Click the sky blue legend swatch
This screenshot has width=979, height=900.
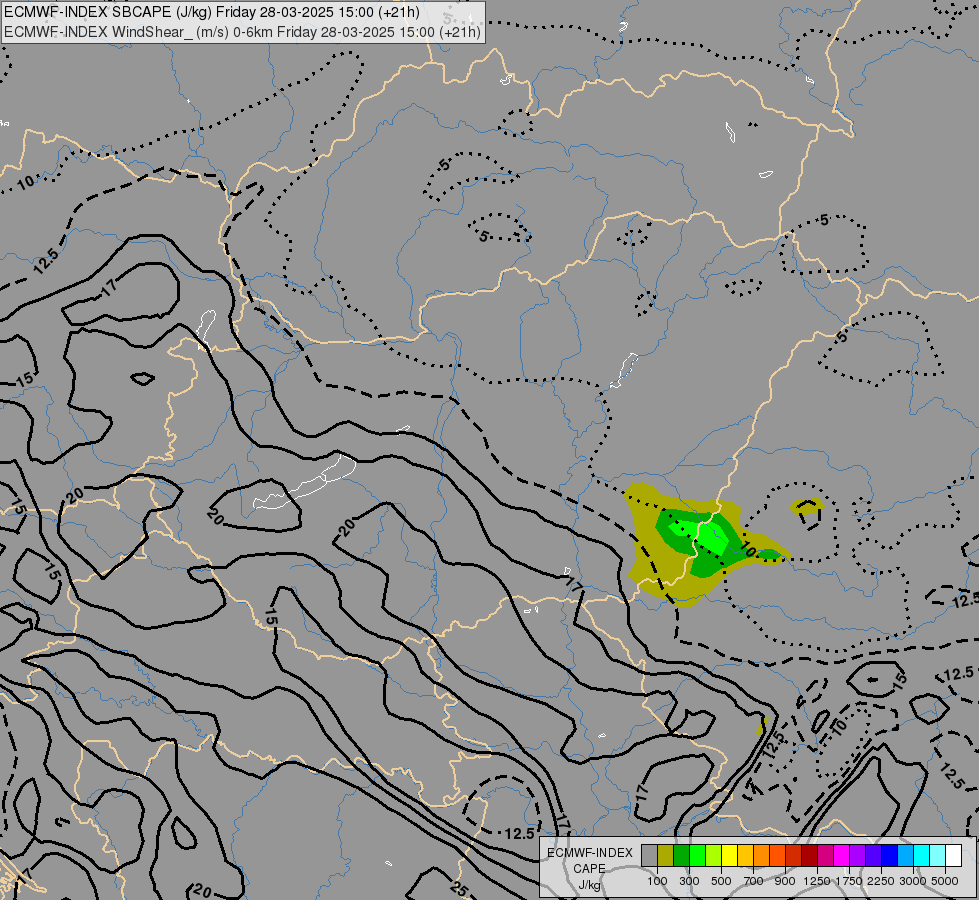coord(905,856)
